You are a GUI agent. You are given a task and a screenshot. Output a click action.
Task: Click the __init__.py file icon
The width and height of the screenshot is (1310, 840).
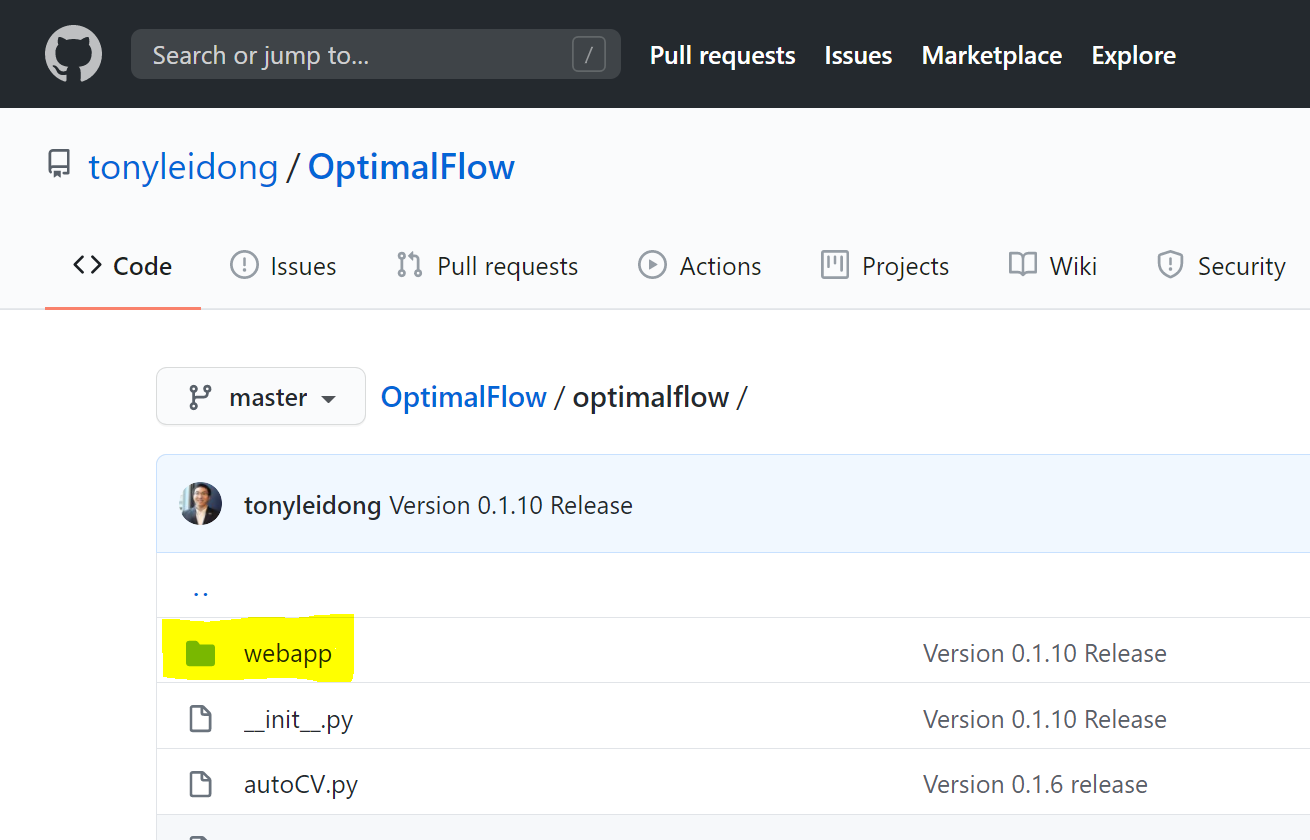pos(201,719)
